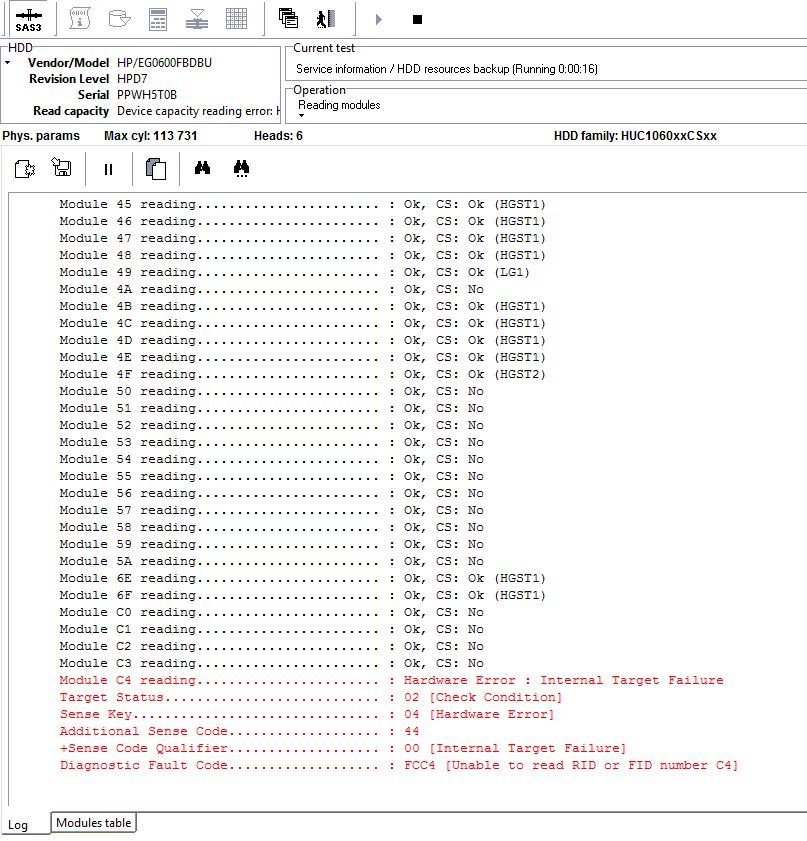Switch to the Modules table tab

pos(93,823)
